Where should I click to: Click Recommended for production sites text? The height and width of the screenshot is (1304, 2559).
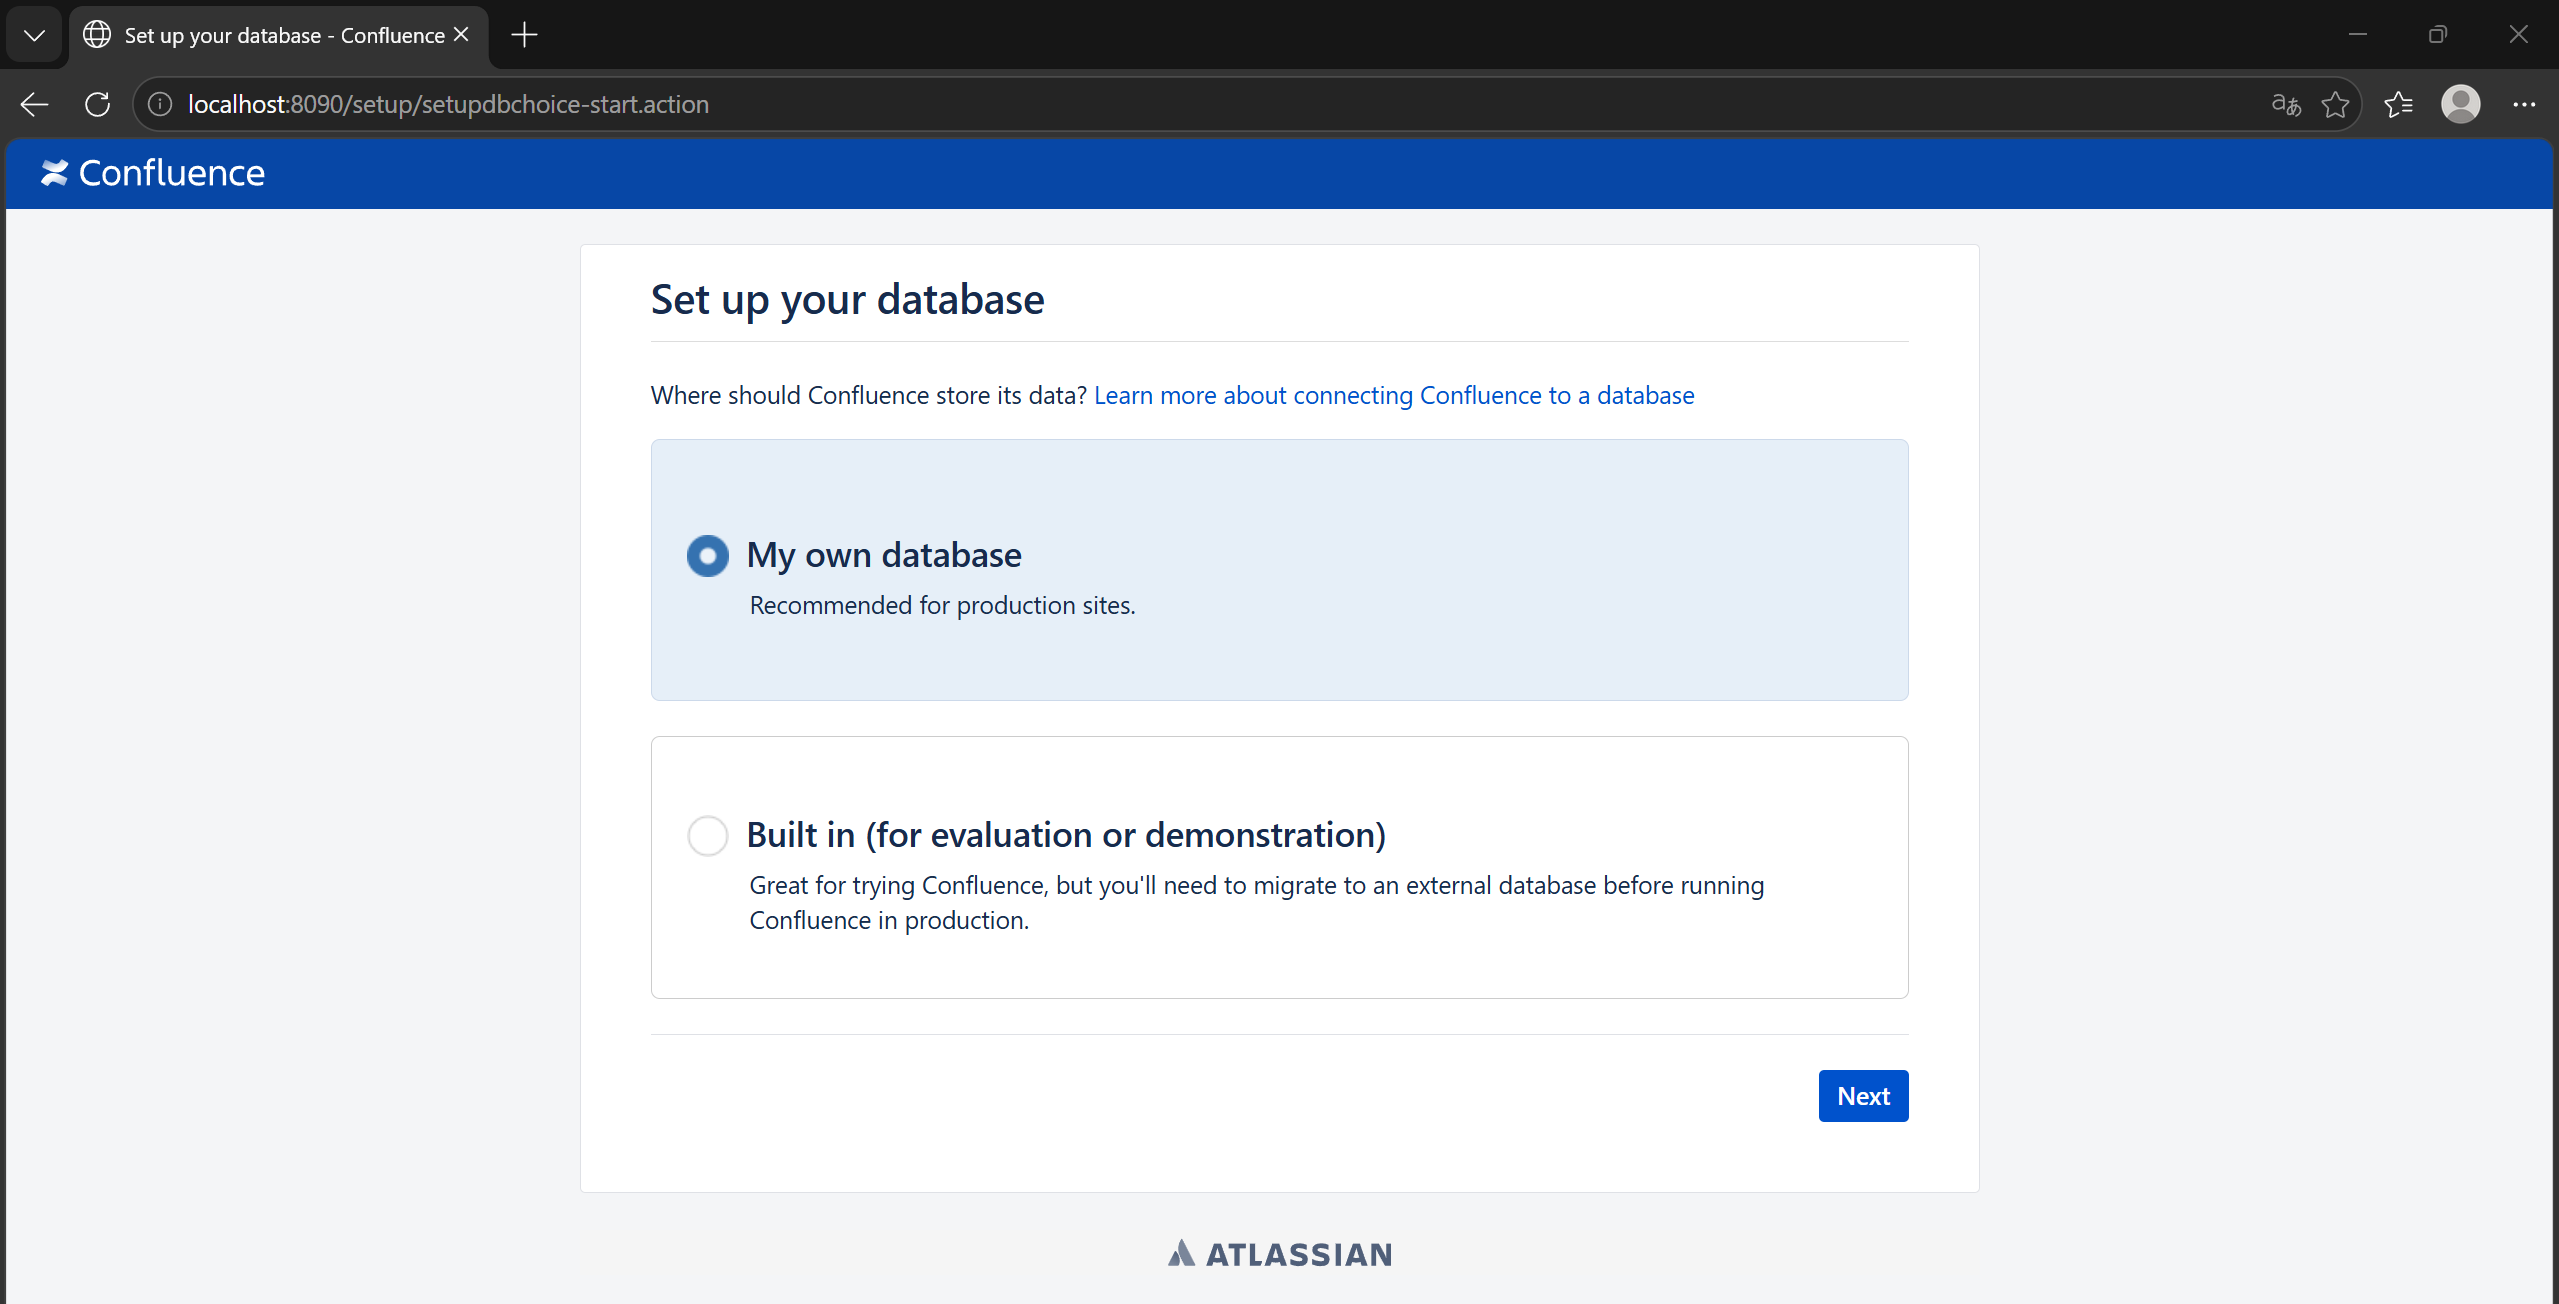942,605
